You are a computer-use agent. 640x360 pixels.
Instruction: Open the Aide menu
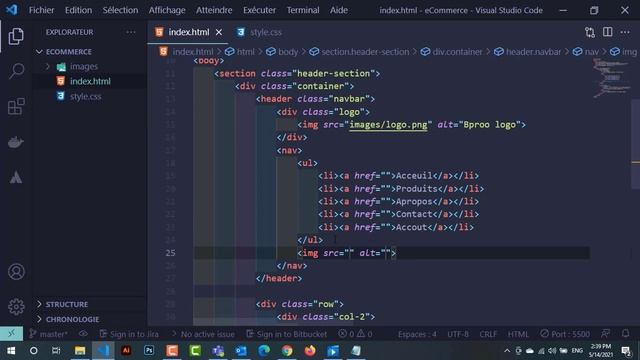pyautogui.click(x=339, y=10)
